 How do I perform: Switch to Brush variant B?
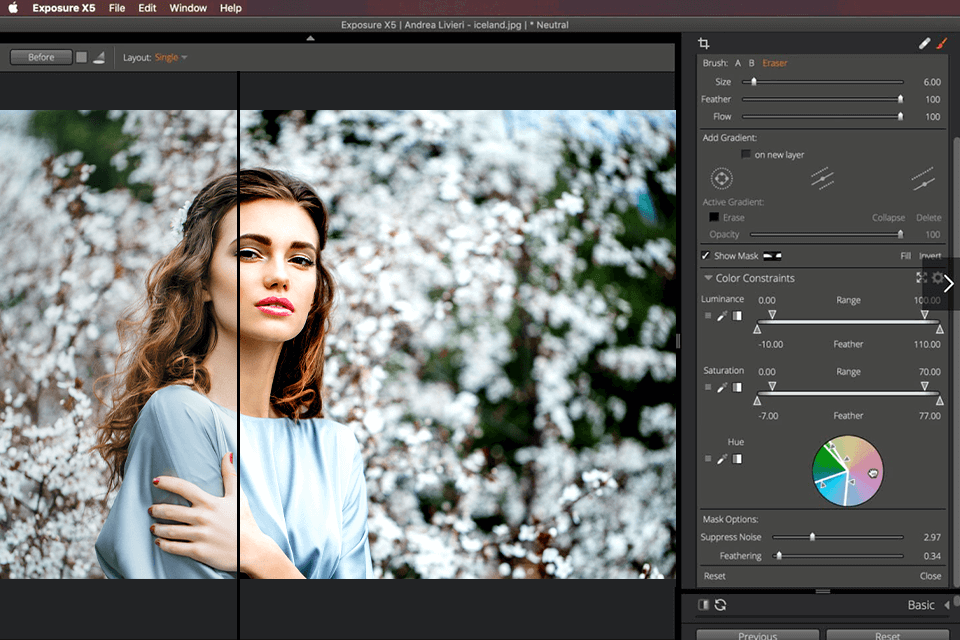click(x=752, y=63)
